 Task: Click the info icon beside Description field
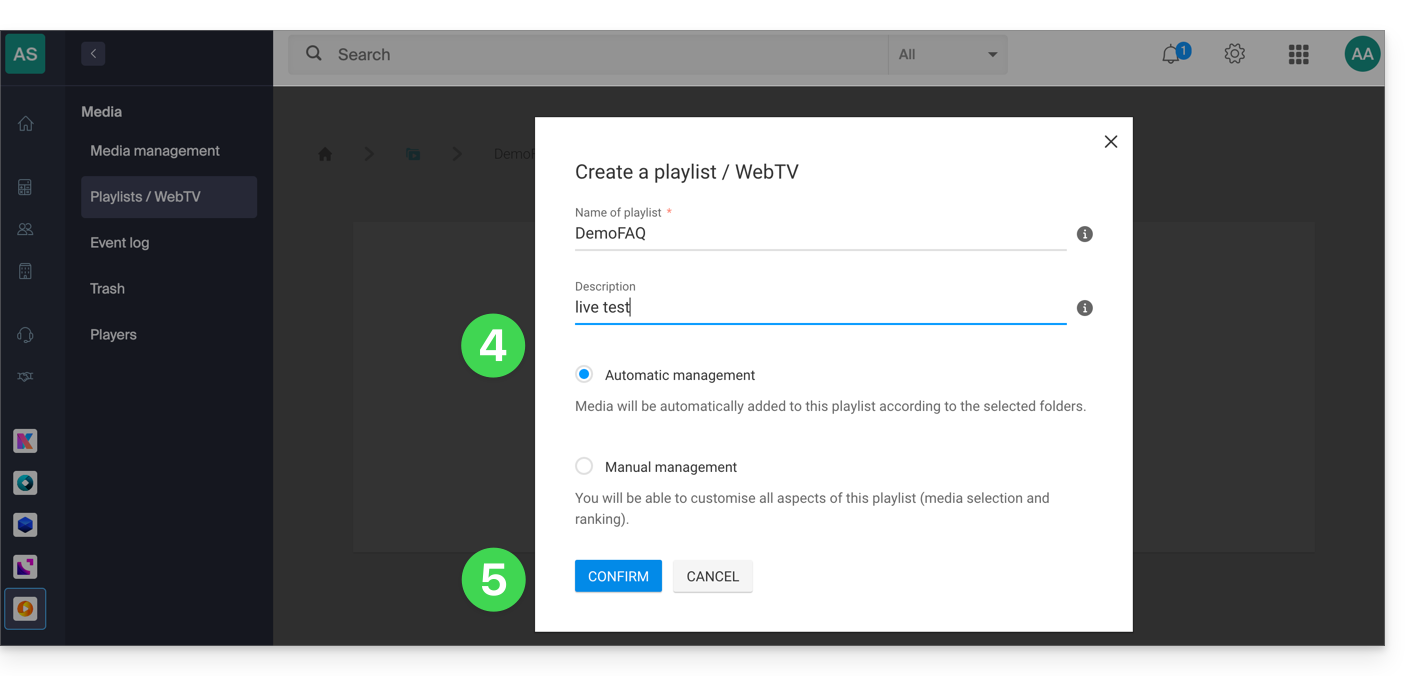[x=1084, y=308]
